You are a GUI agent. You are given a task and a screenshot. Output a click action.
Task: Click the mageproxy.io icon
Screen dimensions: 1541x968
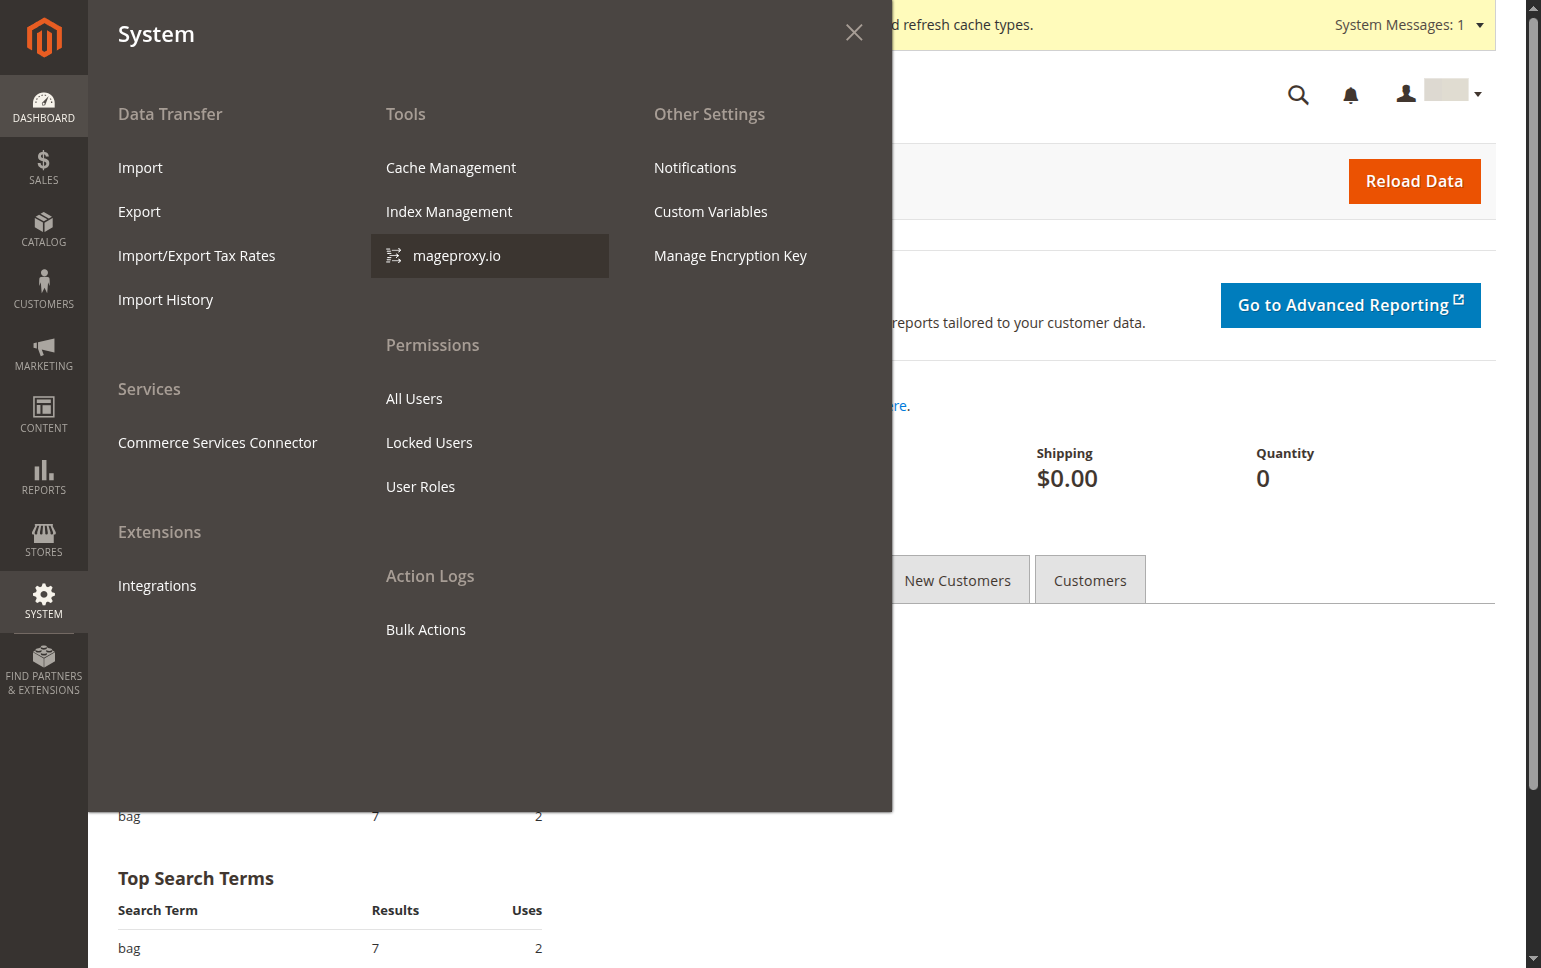(394, 256)
